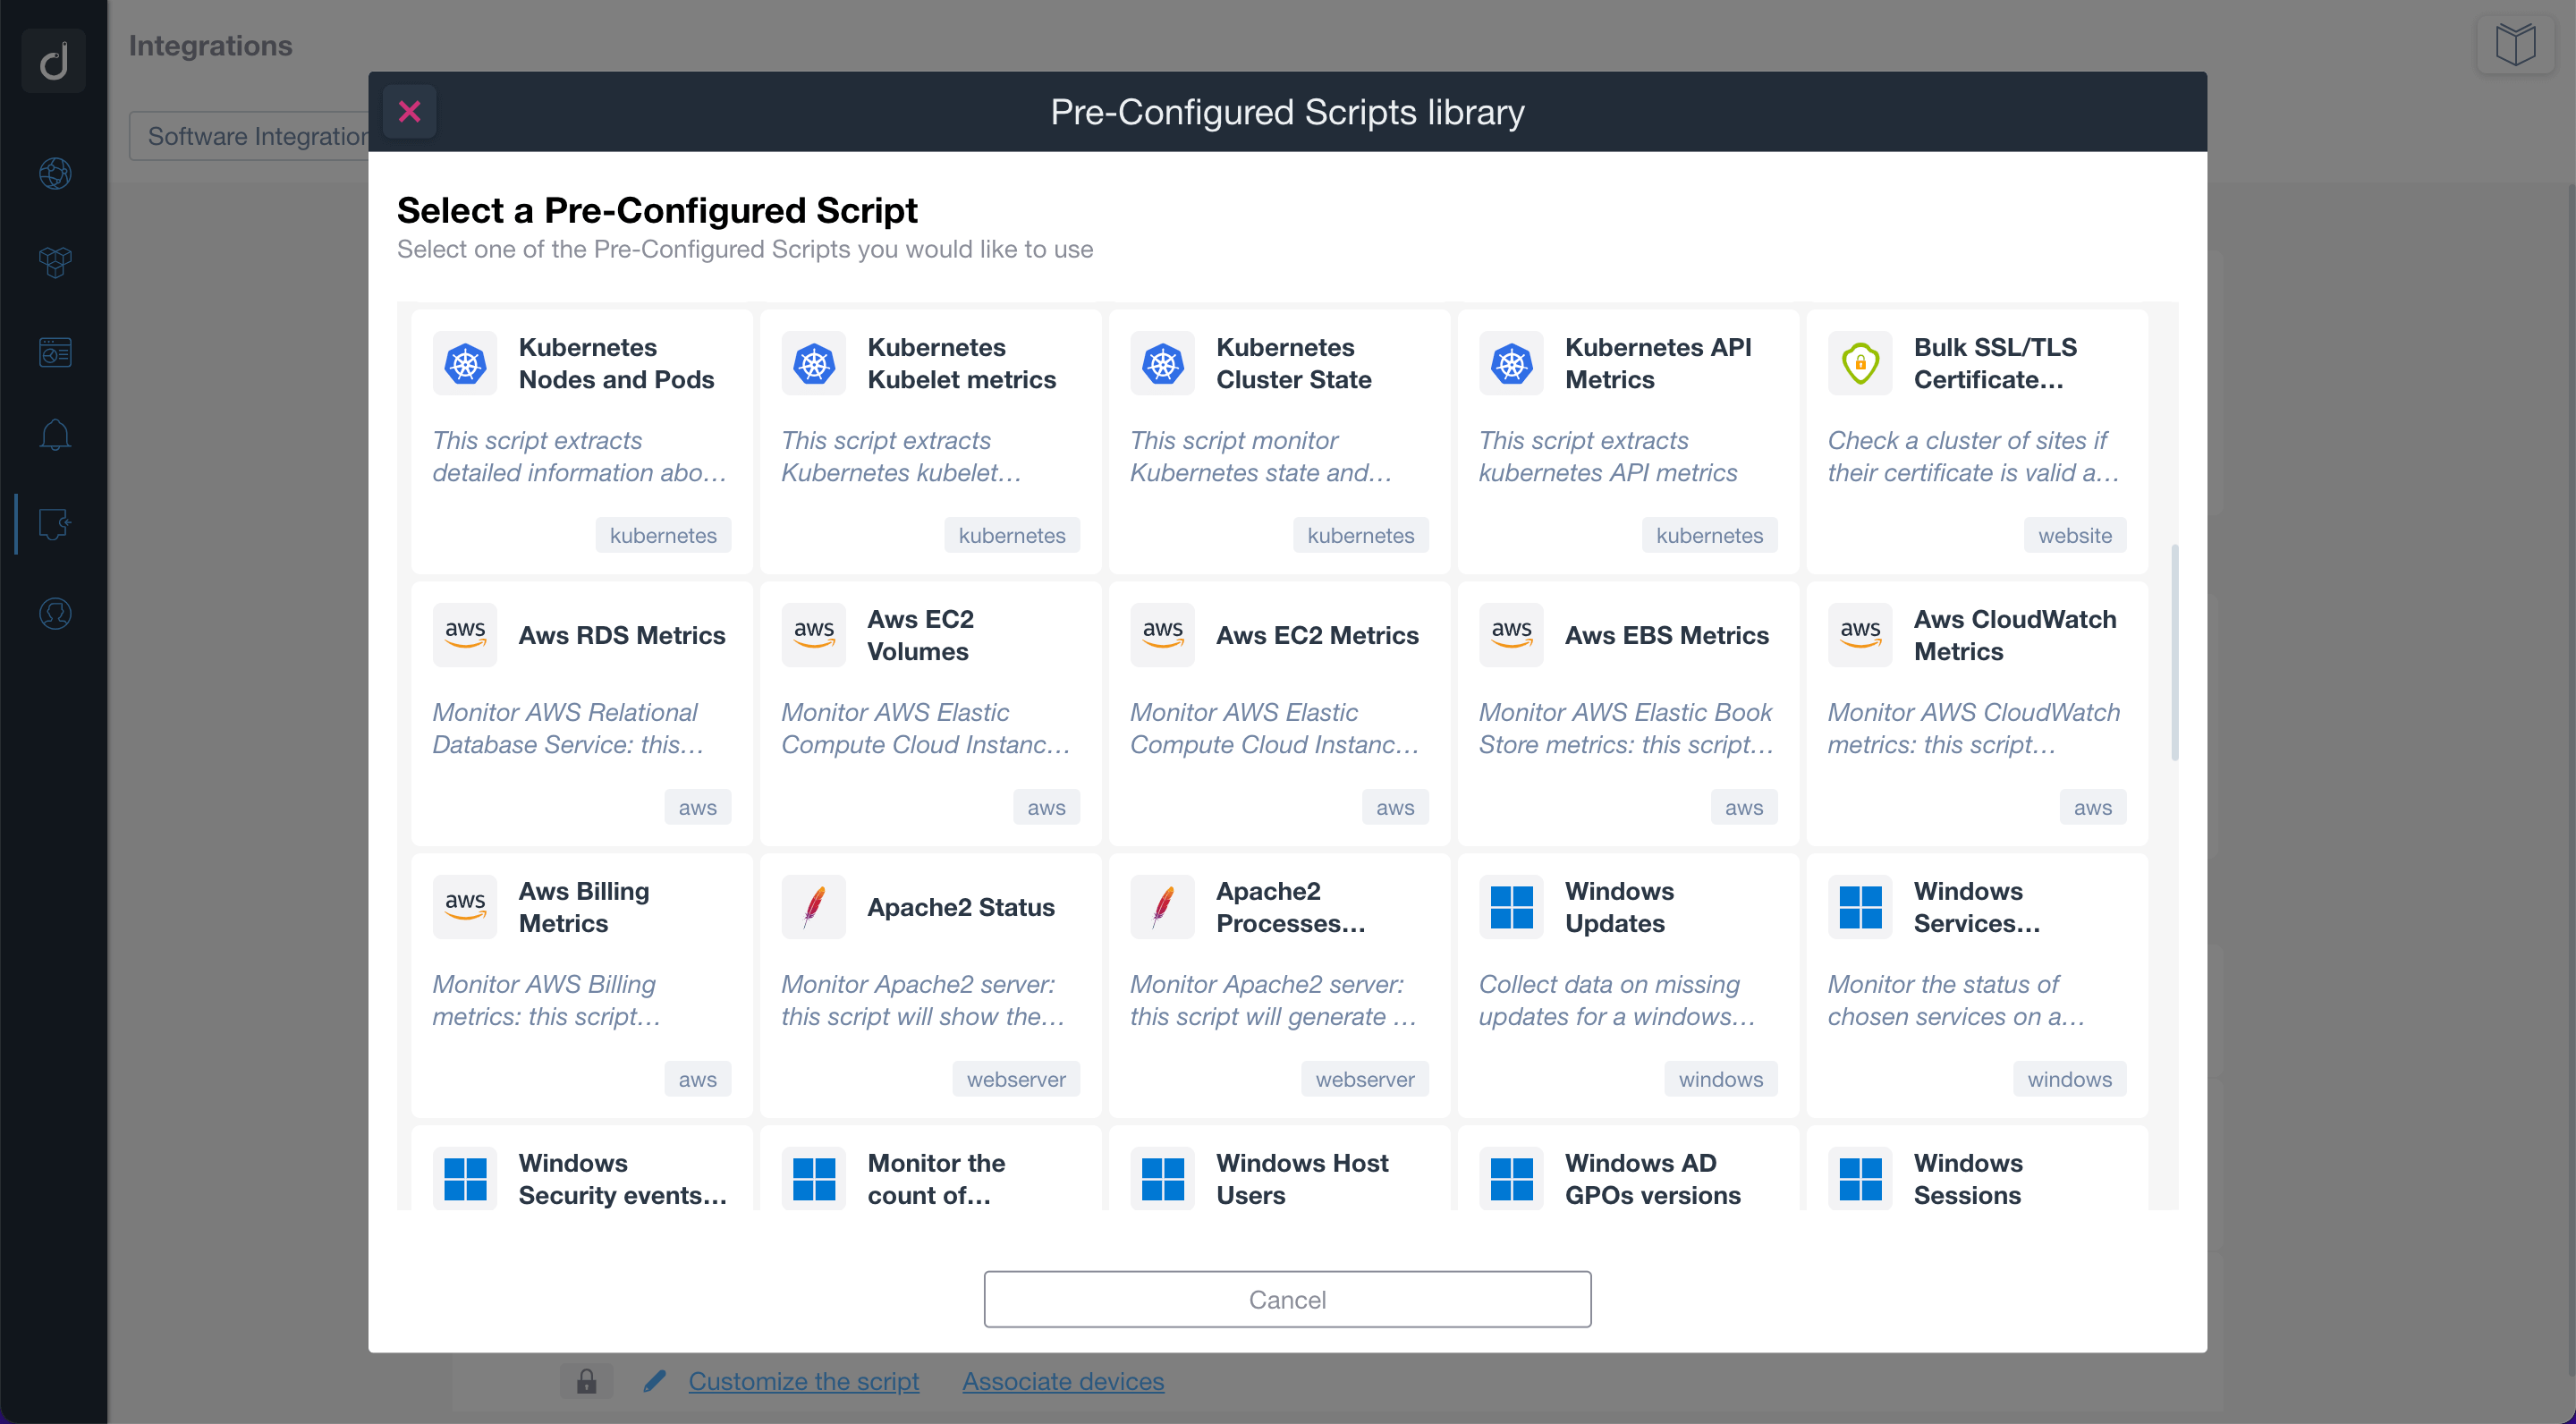The height and width of the screenshot is (1424, 2576).
Task: Open the Associate devices link
Action: [x=1063, y=1381]
